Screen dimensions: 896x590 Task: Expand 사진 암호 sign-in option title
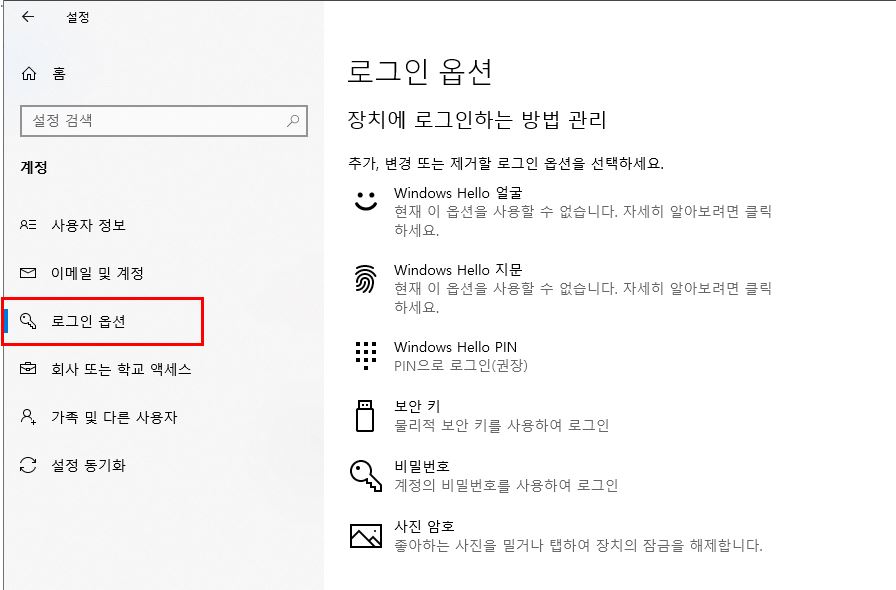[x=424, y=527]
